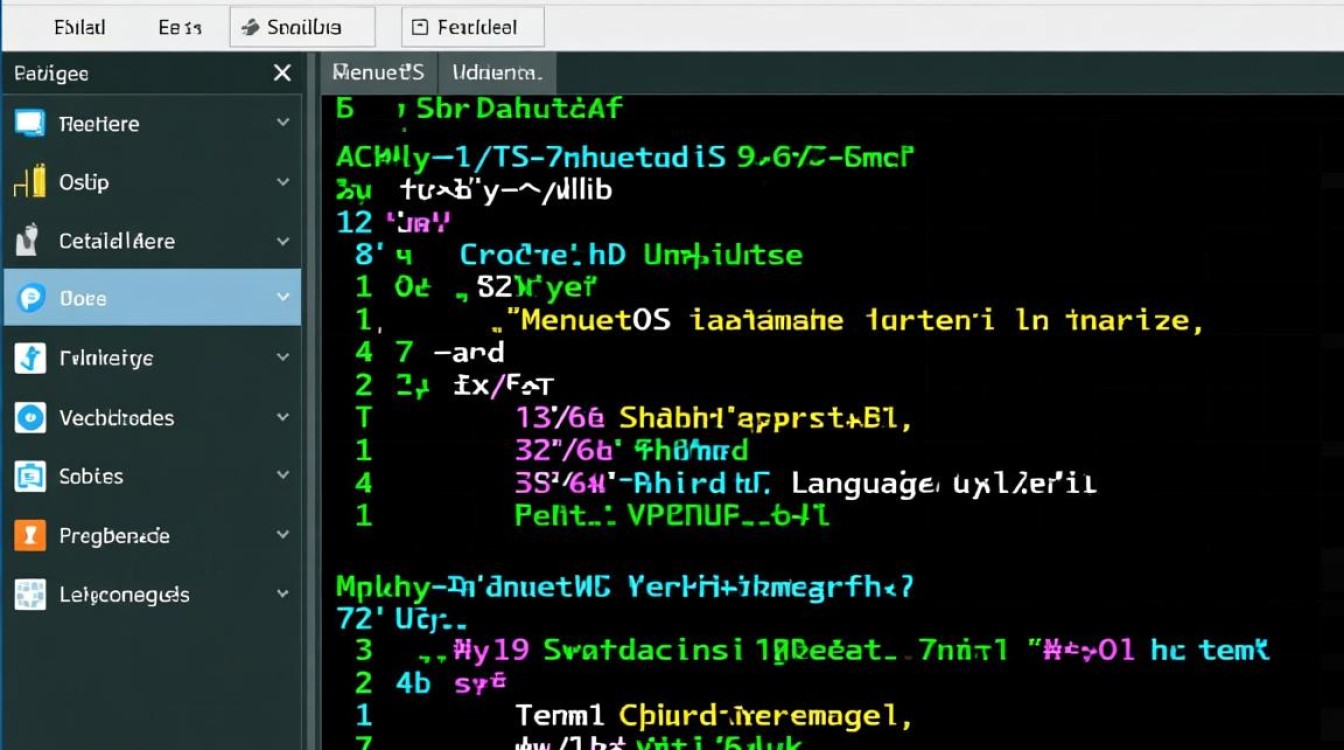Click the grid icon beside Lehgconeguds

tap(30, 595)
